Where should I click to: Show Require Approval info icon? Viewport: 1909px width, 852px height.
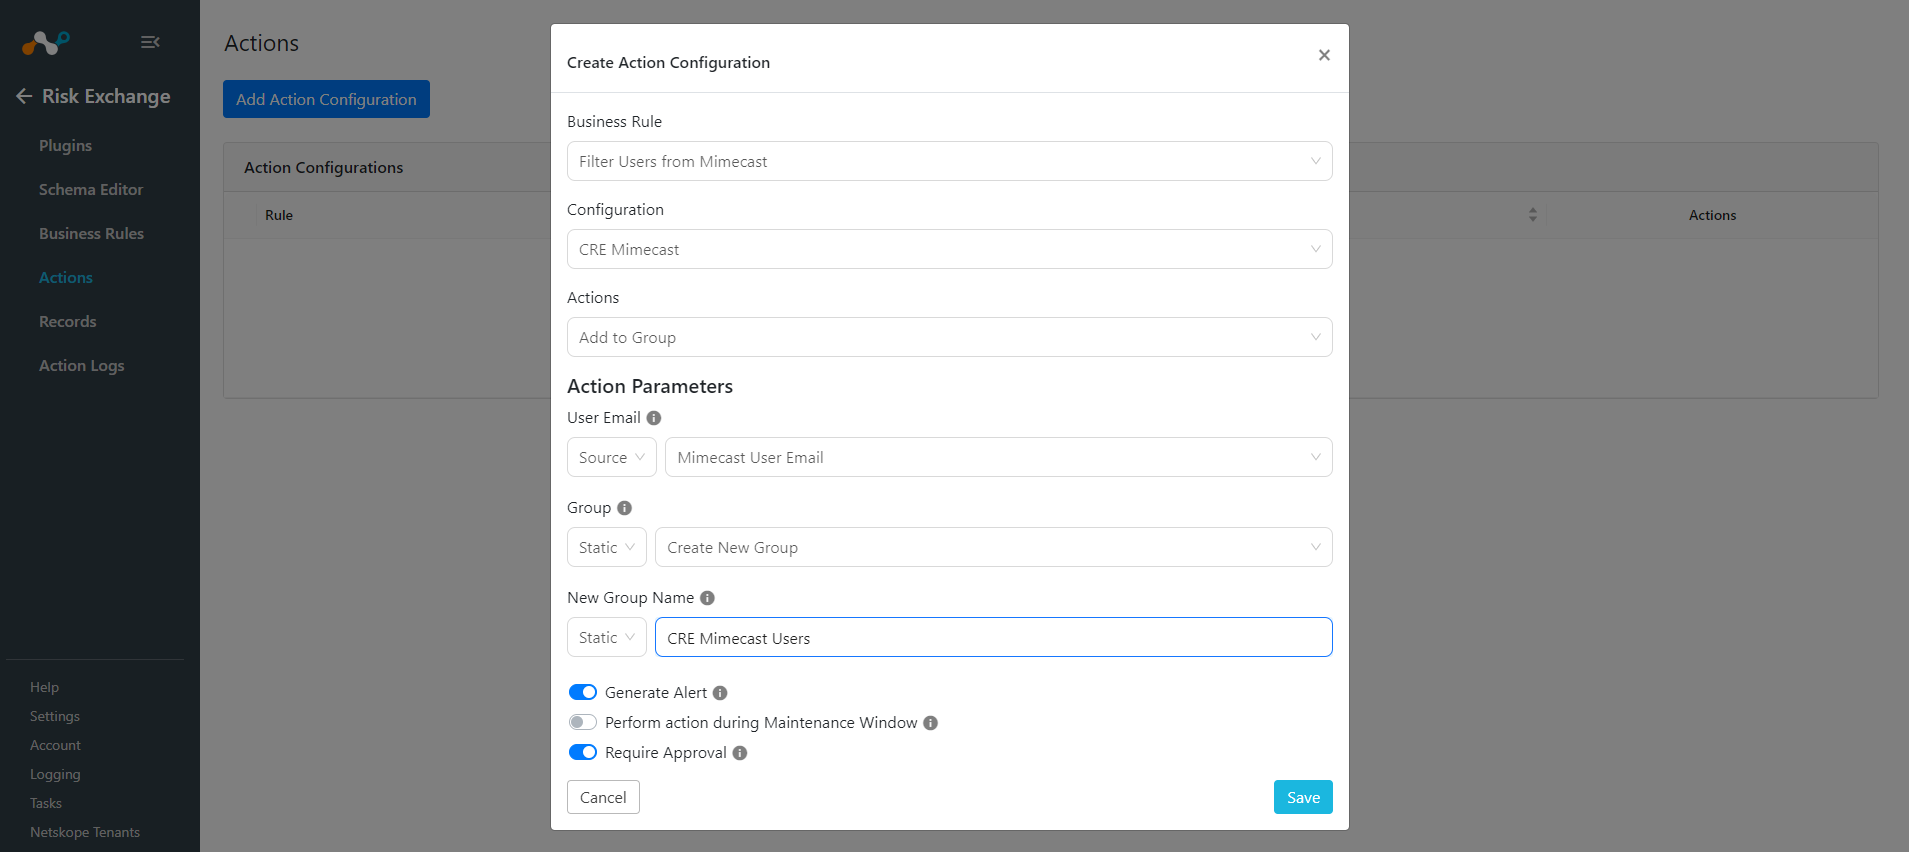point(740,753)
